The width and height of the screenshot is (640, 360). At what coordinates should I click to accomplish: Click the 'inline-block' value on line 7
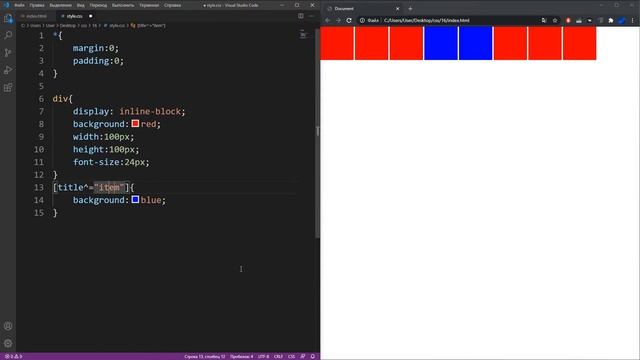(150, 111)
